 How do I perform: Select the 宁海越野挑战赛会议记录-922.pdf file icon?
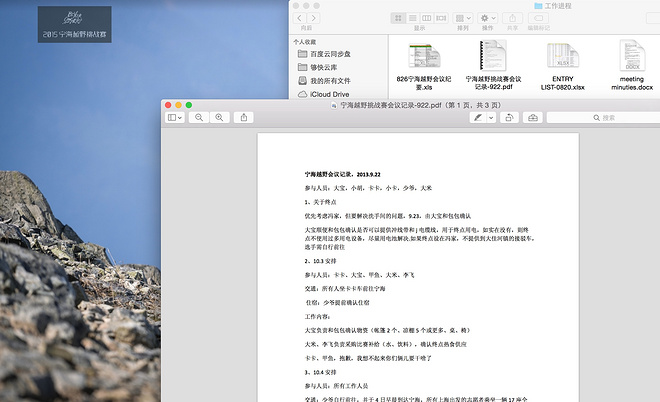pos(493,55)
